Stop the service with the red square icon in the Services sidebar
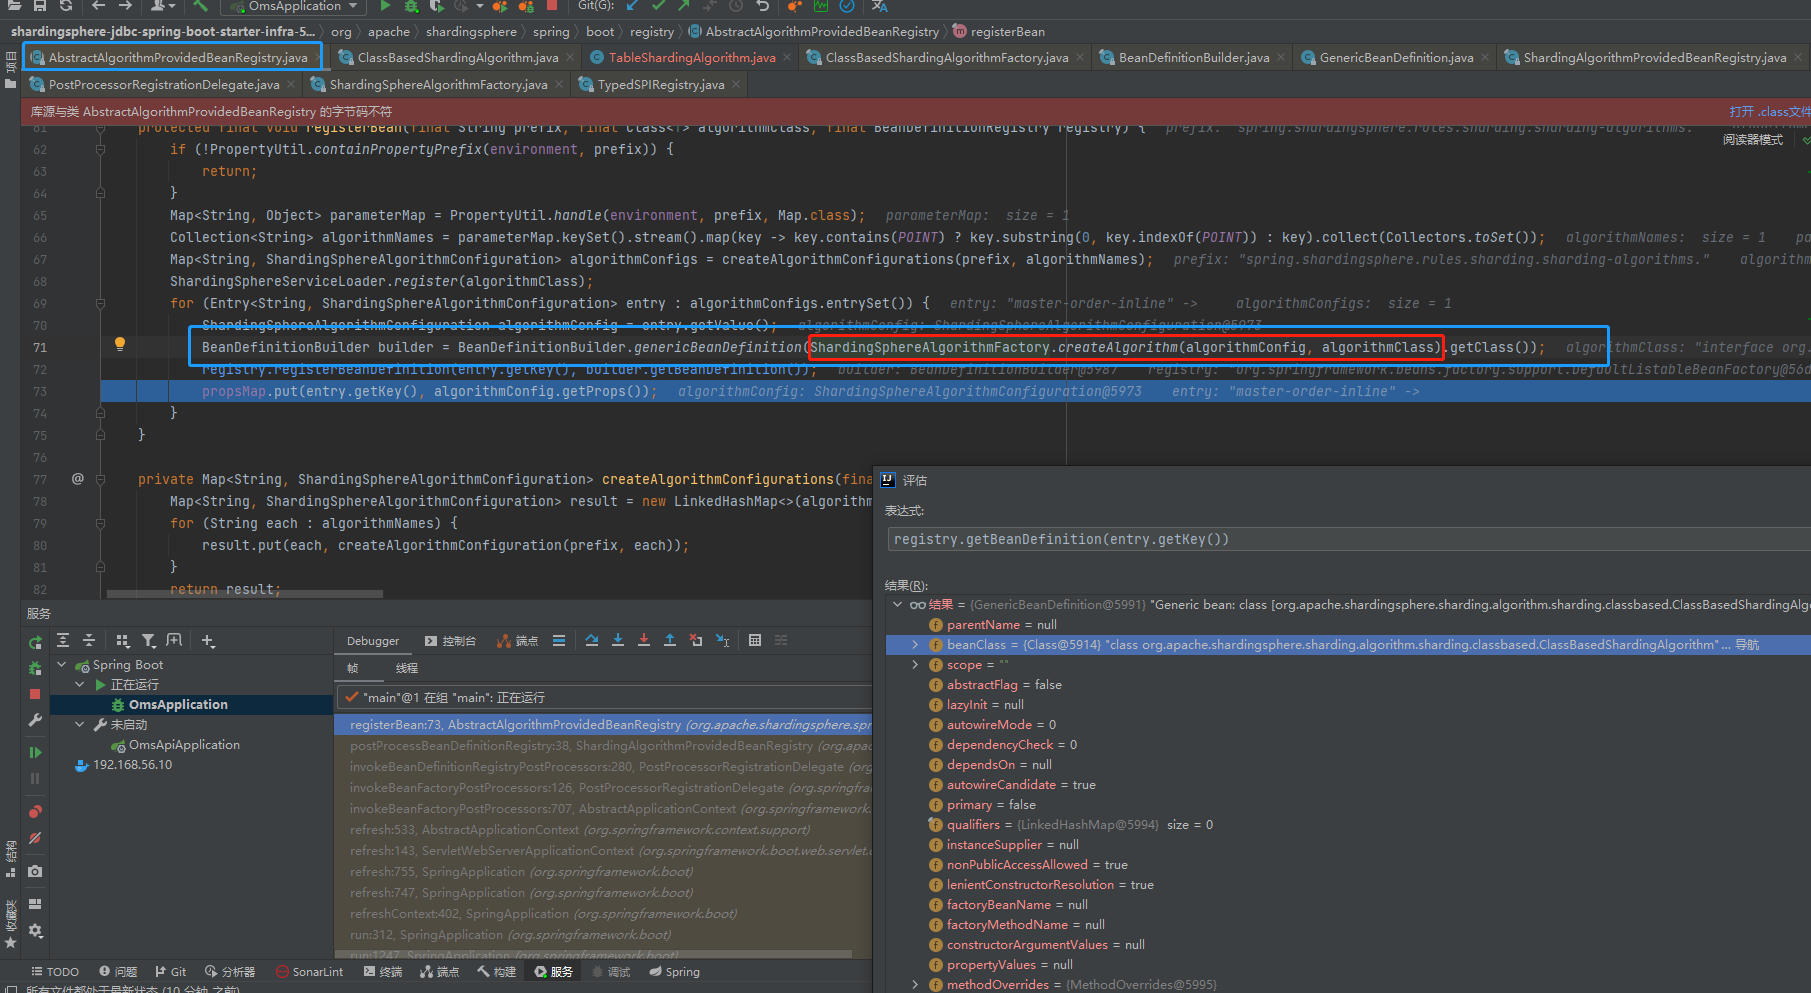 [35, 694]
